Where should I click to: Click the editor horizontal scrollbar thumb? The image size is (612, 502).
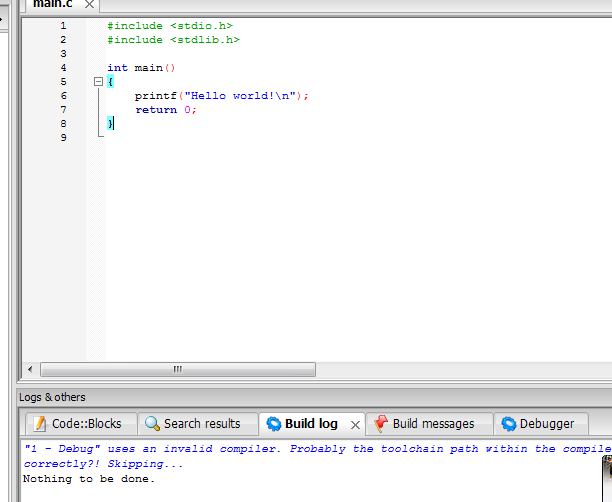(x=178, y=369)
